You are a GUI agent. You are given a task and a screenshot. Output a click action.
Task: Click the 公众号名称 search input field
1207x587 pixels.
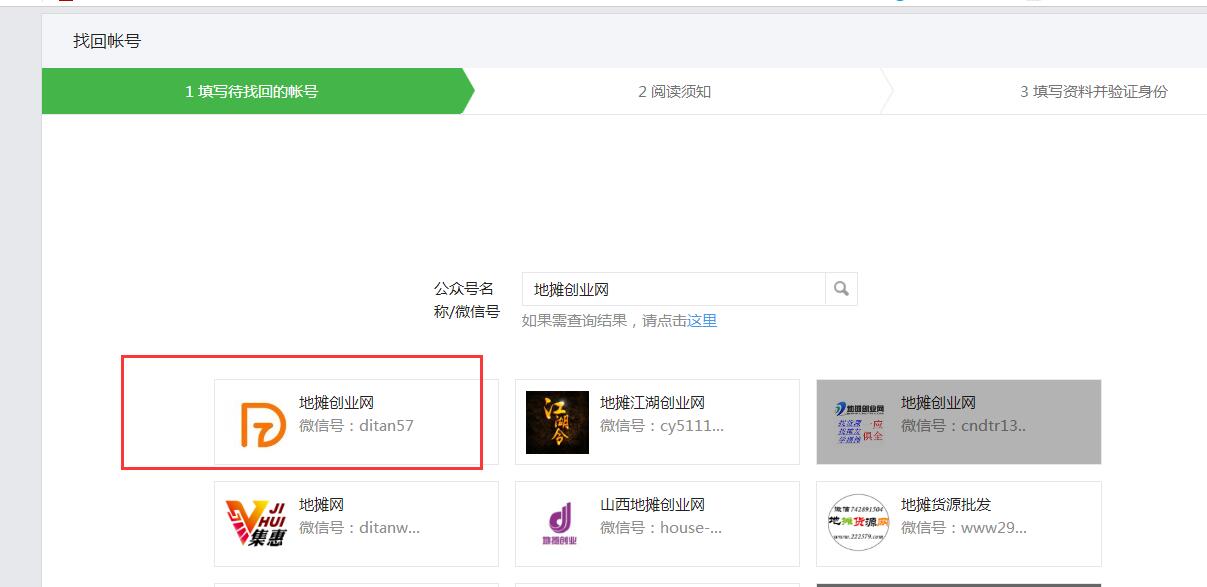click(673, 289)
